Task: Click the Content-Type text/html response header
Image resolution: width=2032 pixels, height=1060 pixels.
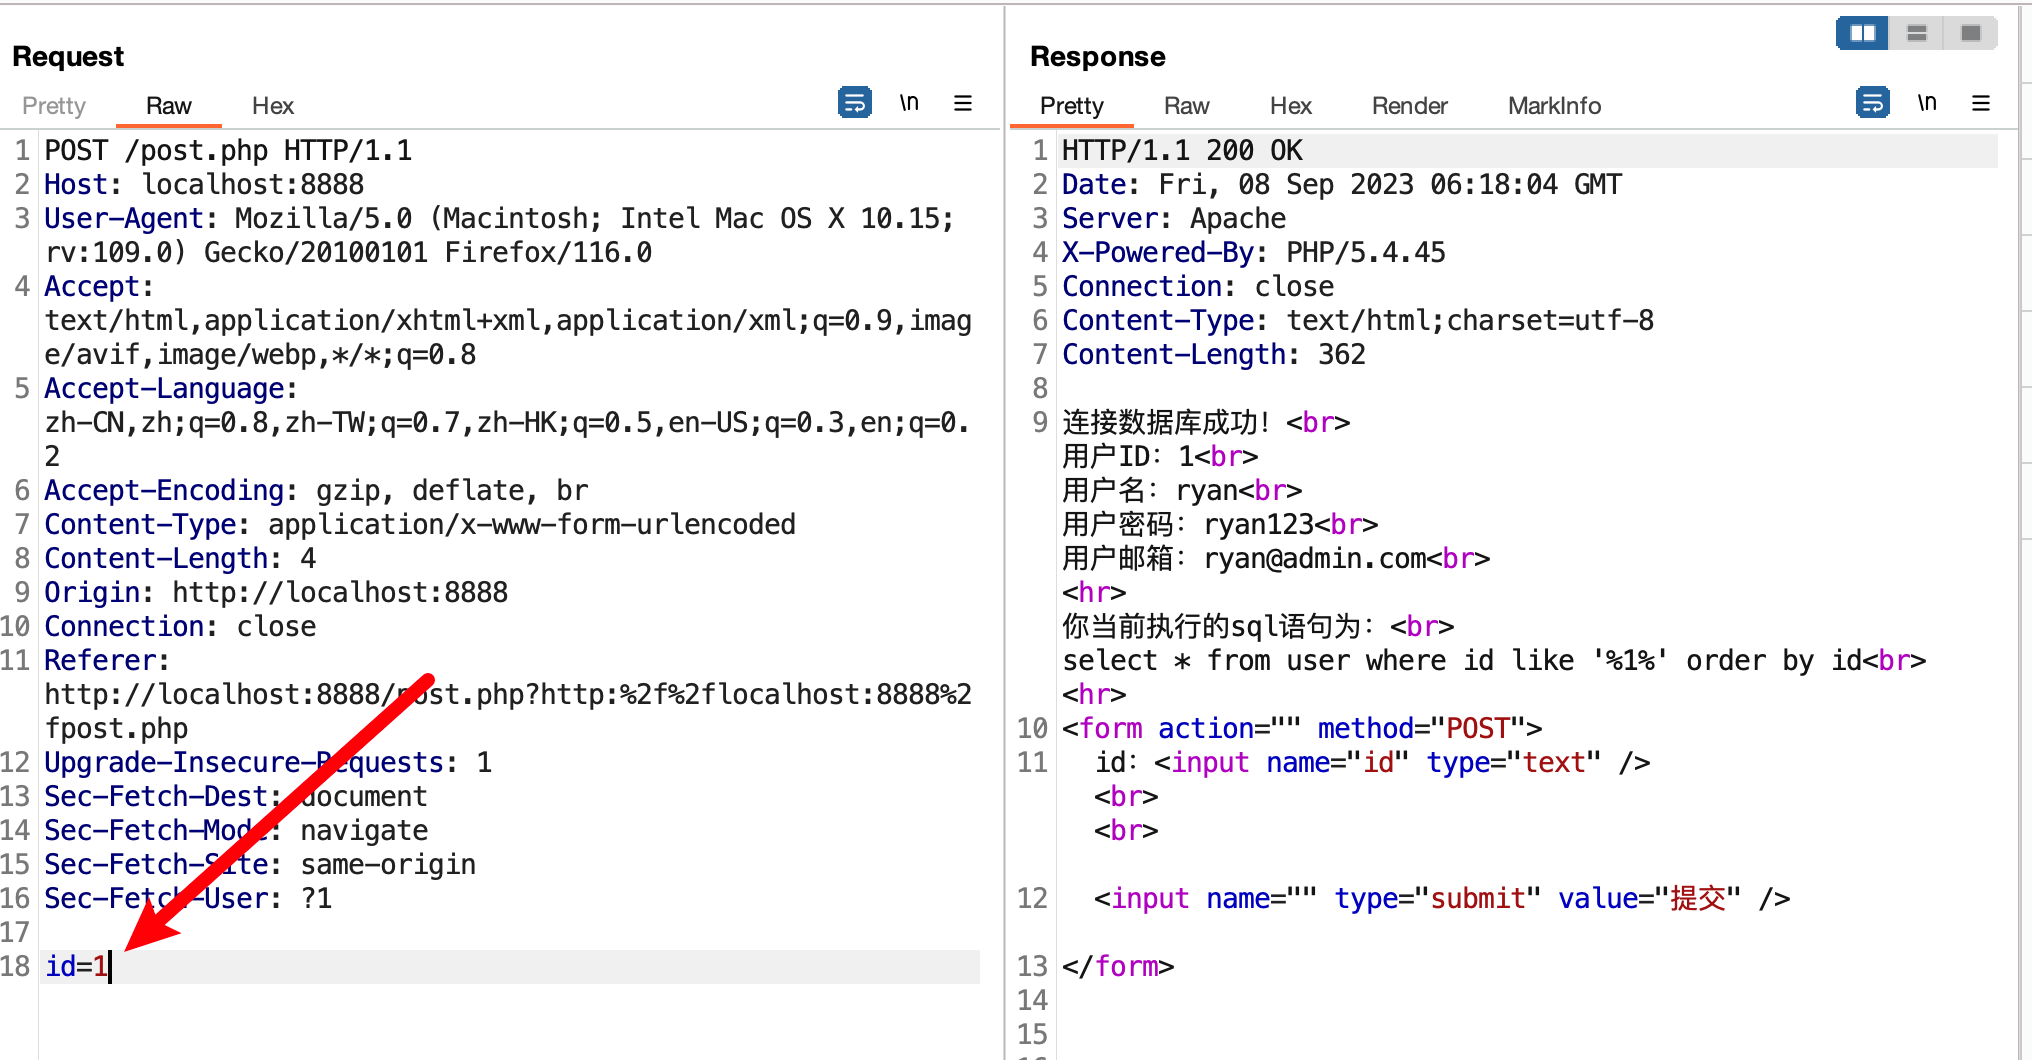Action: (x=1358, y=320)
